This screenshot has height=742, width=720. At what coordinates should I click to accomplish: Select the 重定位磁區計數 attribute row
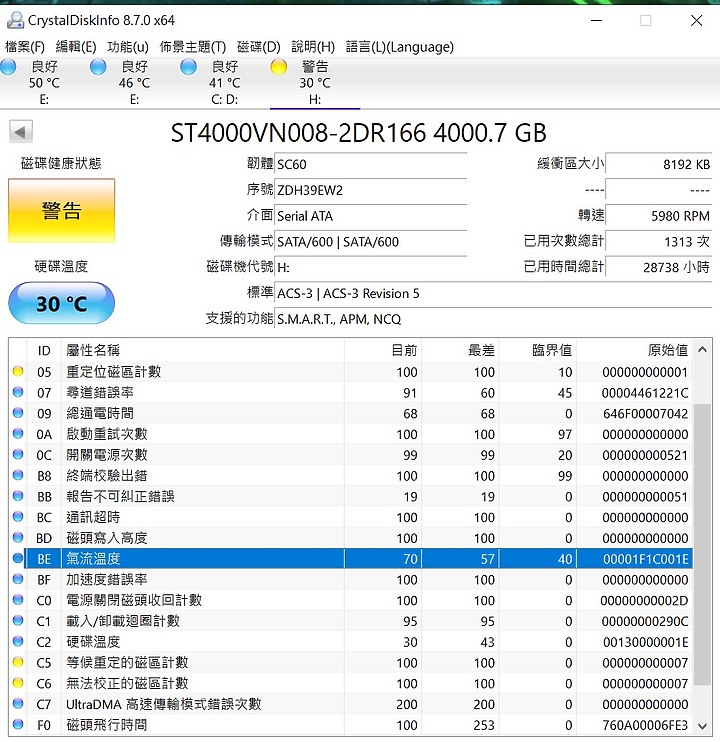pyautogui.click(x=351, y=372)
